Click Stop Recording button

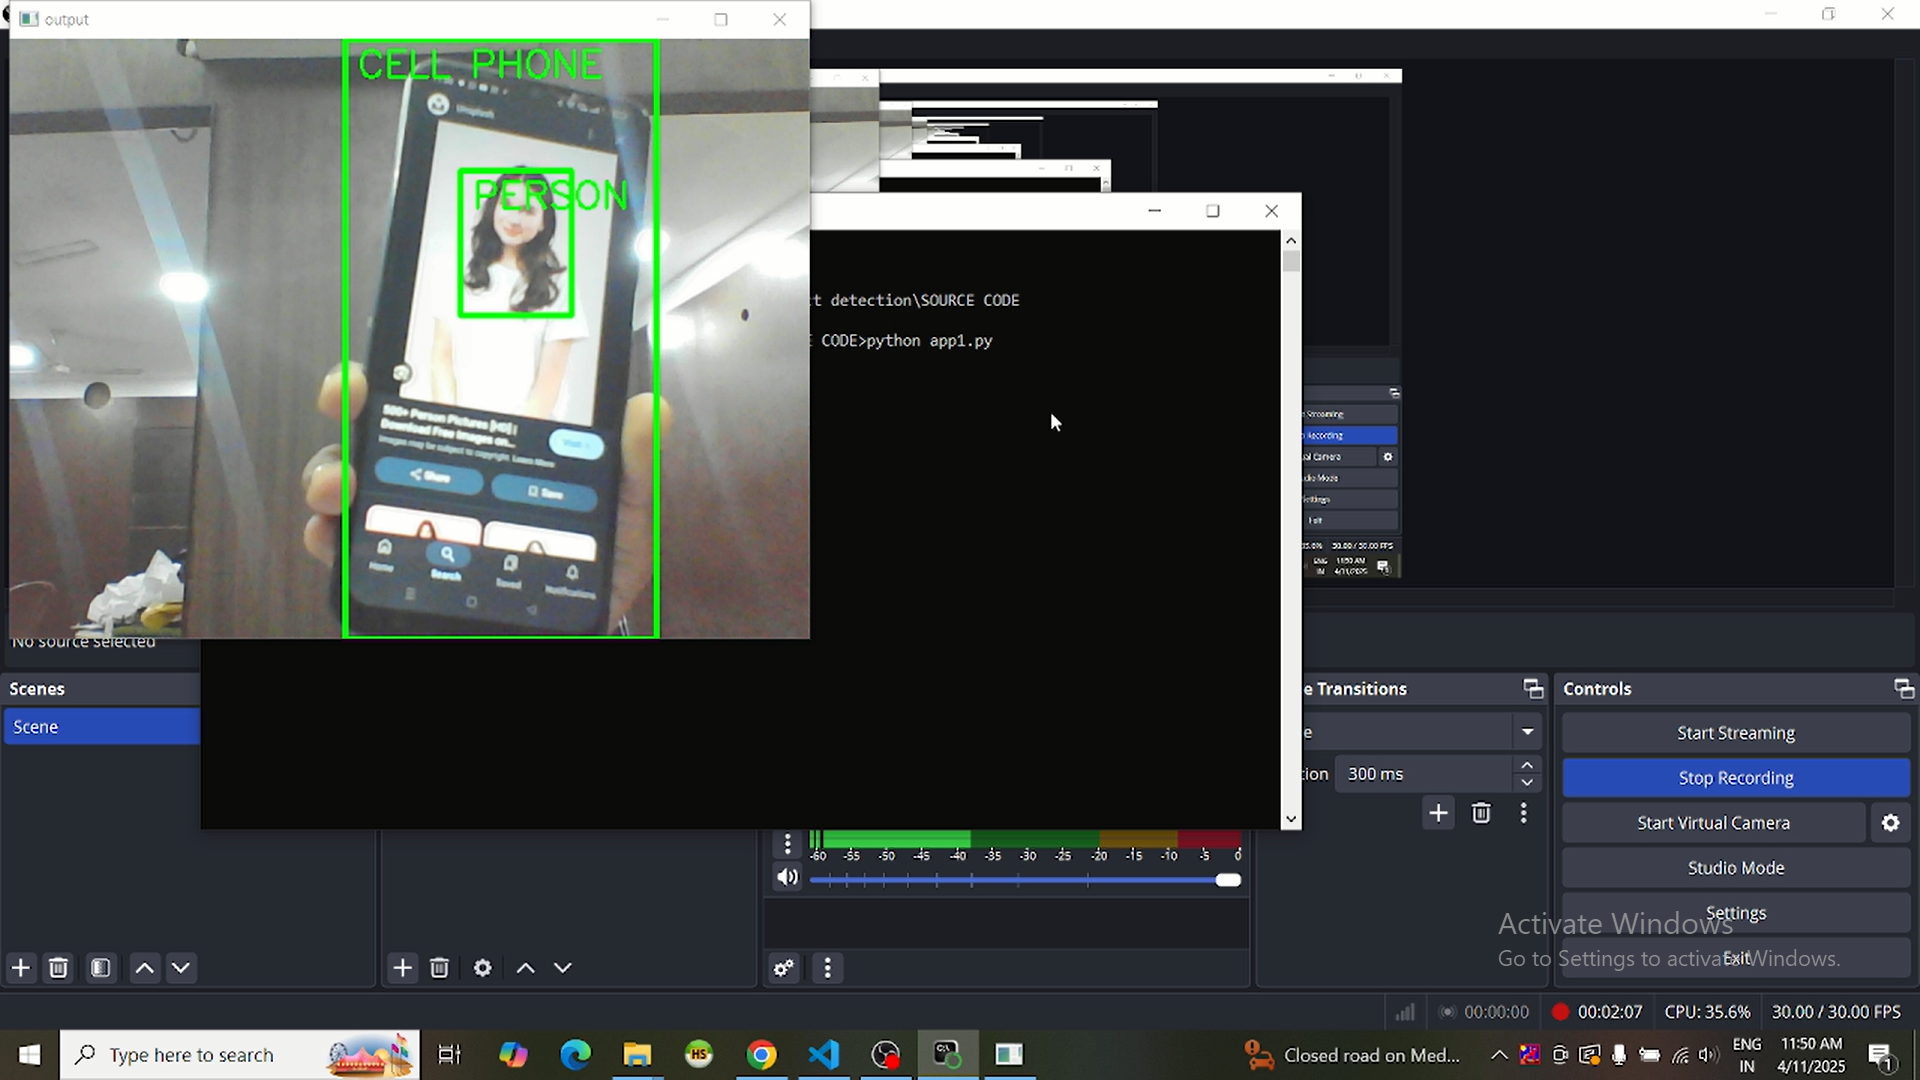click(x=1736, y=778)
